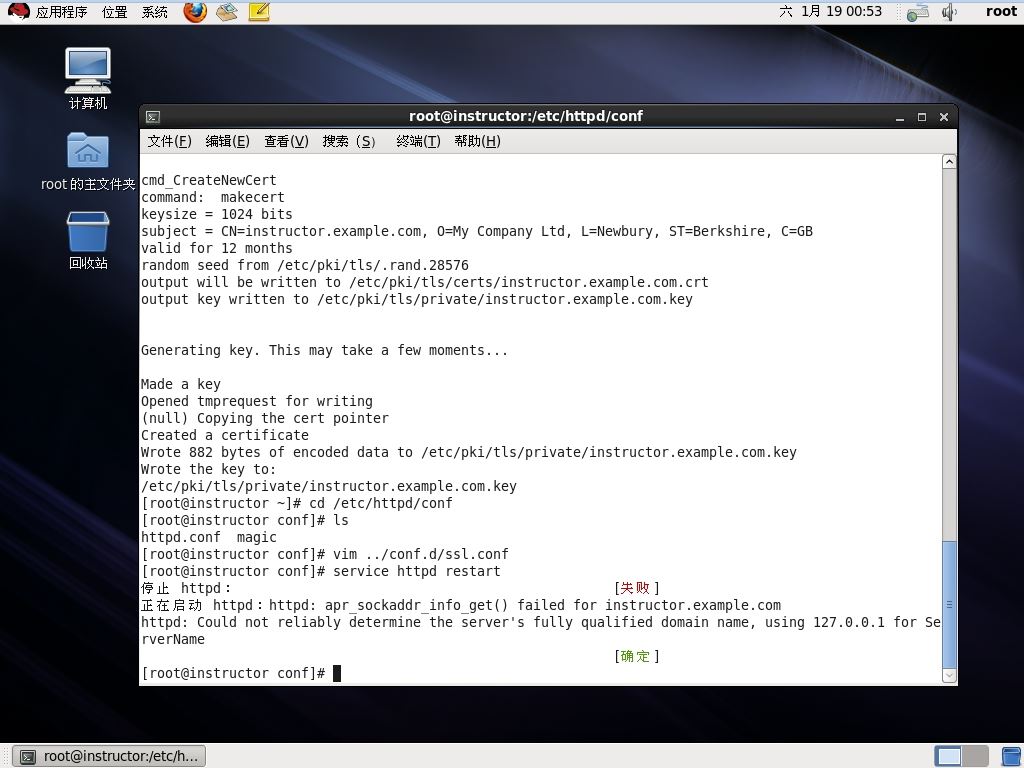Open the terminal 帮助(H) menu

[477, 141]
